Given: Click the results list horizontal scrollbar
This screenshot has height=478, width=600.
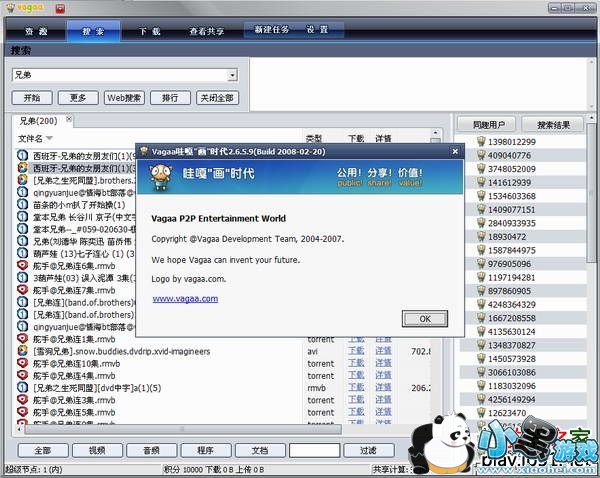Looking at the screenshot, I should click(x=183, y=429).
